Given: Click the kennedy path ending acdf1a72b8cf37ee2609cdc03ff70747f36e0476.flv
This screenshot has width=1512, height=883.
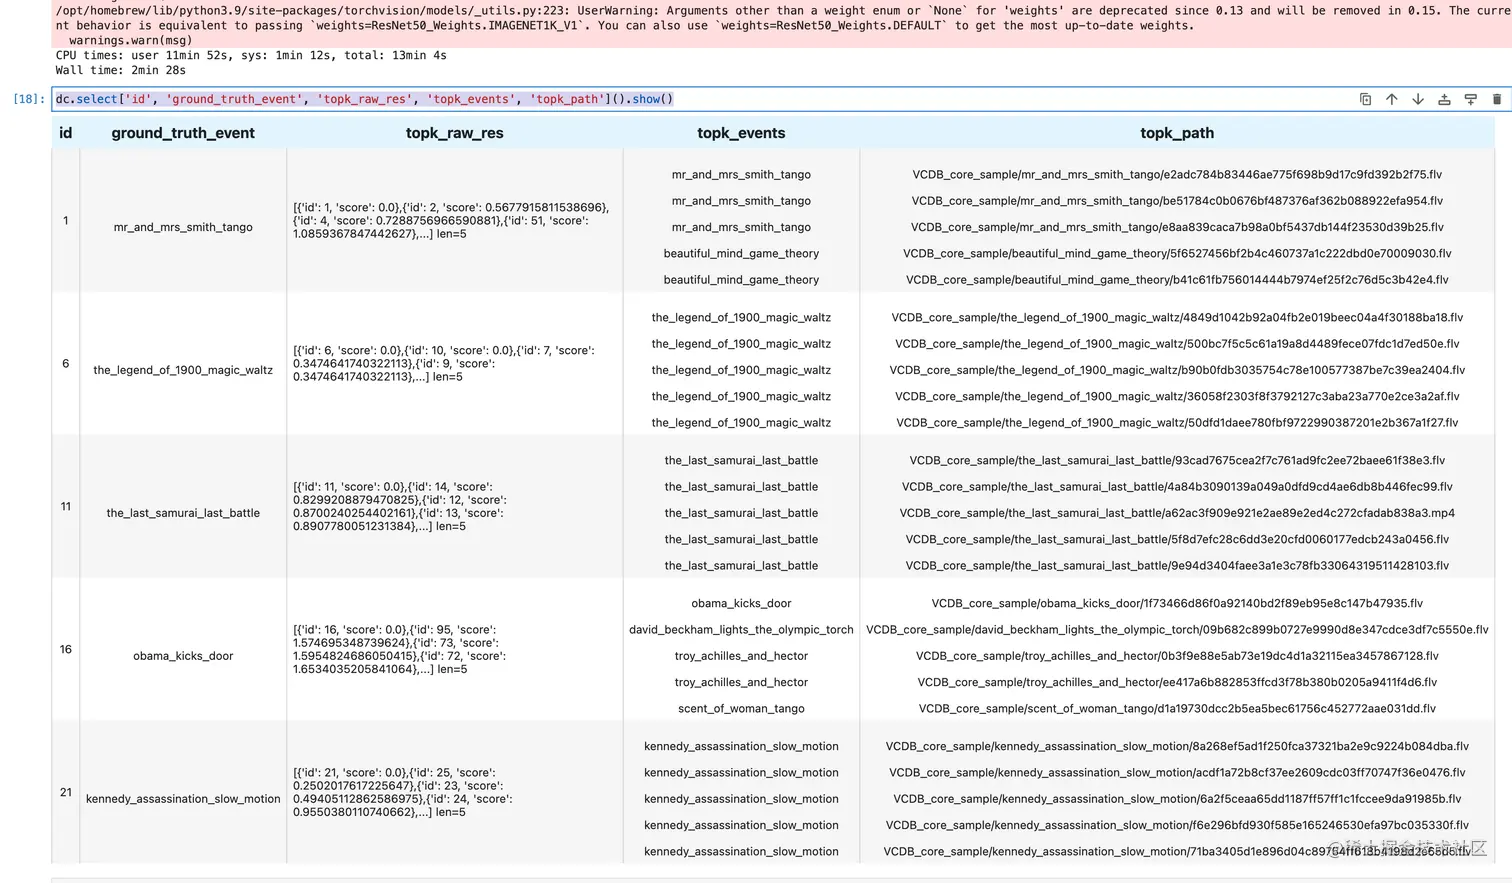Looking at the screenshot, I should pos(1177,773).
